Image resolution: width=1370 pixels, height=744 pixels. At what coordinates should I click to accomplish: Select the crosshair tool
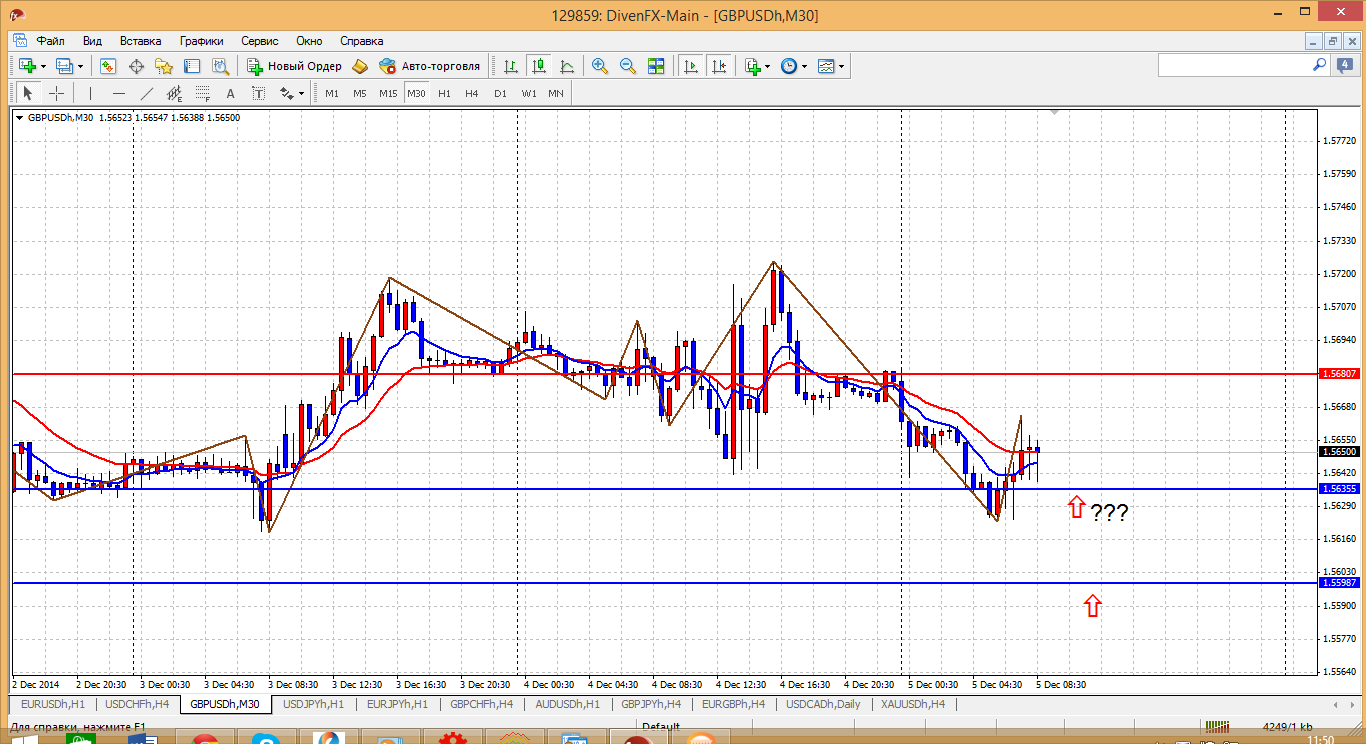[x=57, y=93]
